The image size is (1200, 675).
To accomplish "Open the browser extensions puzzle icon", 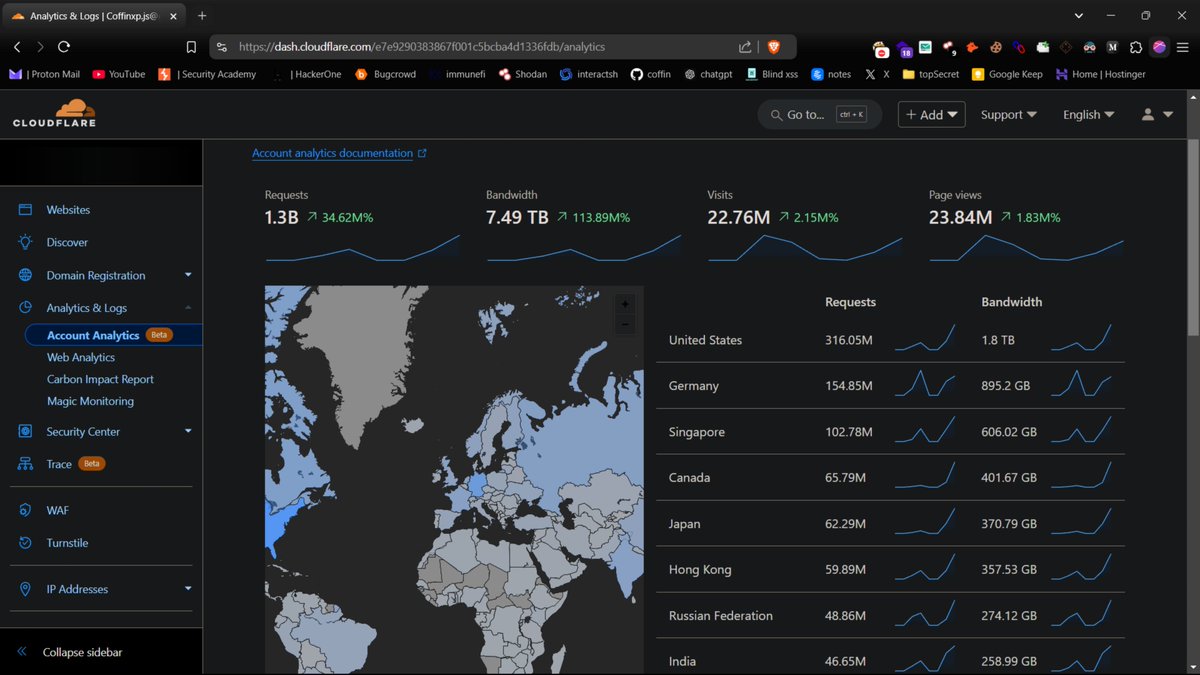I will [1136, 47].
